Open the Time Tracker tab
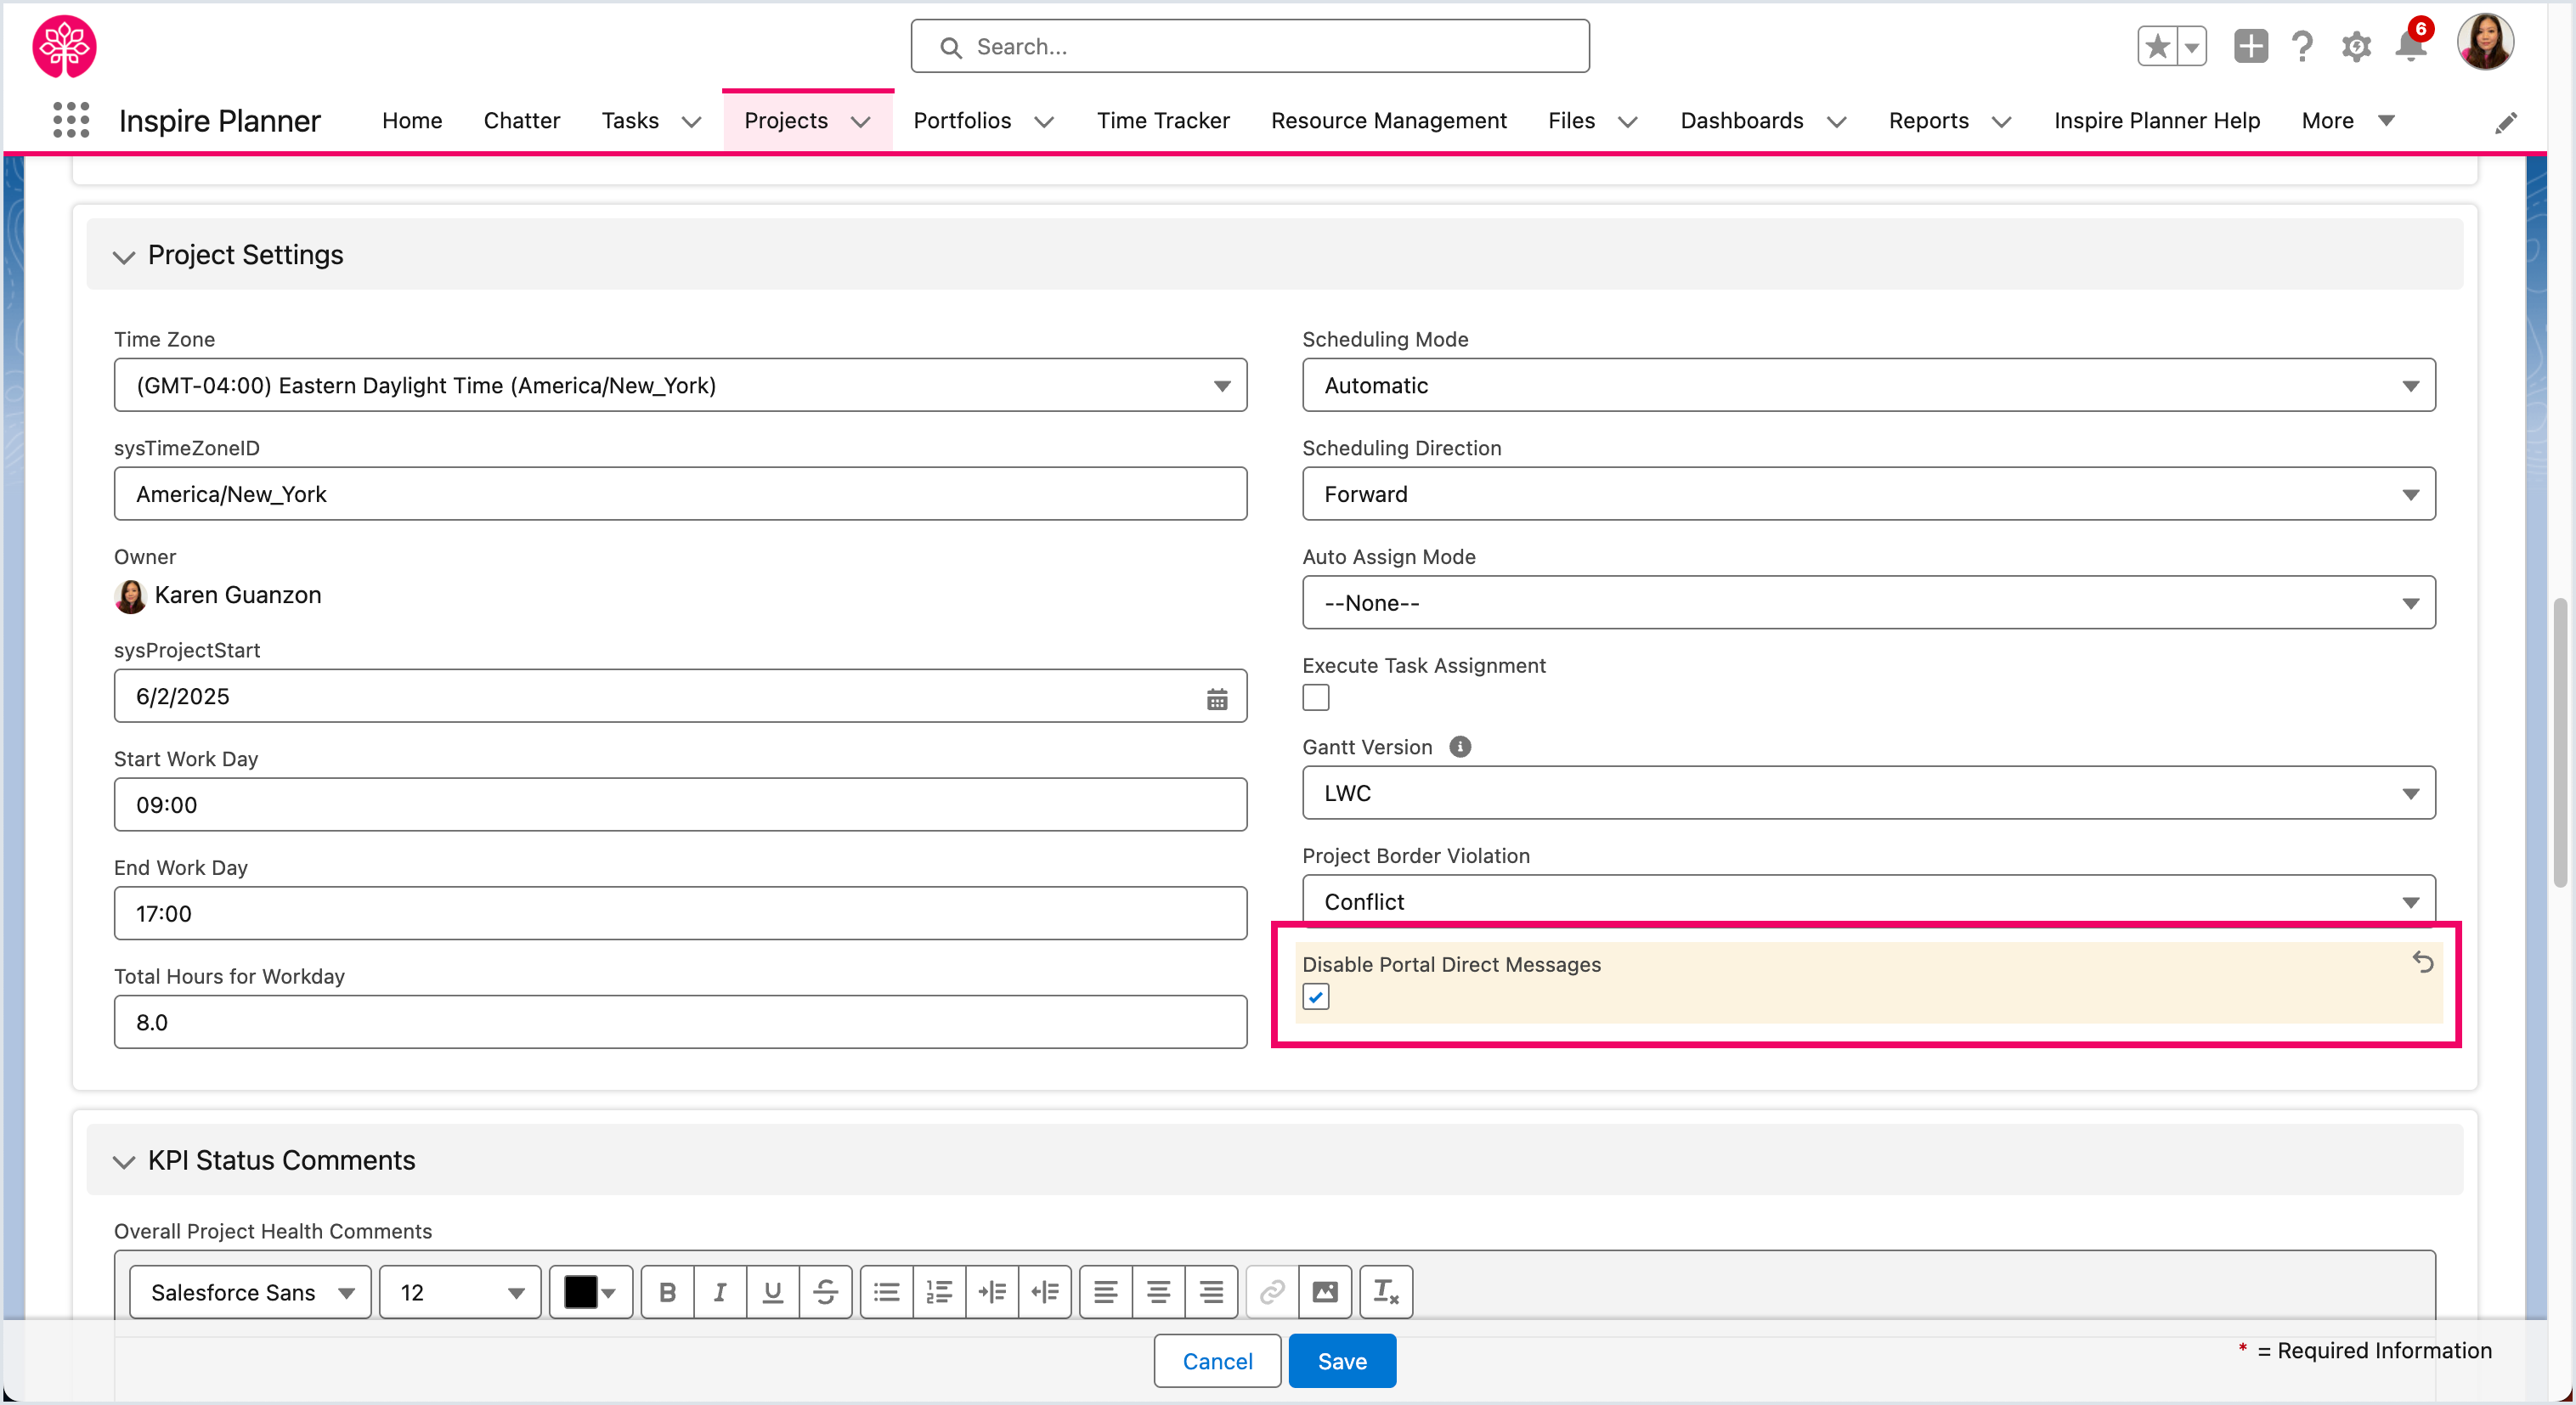This screenshot has height=1405, width=2576. tap(1163, 121)
